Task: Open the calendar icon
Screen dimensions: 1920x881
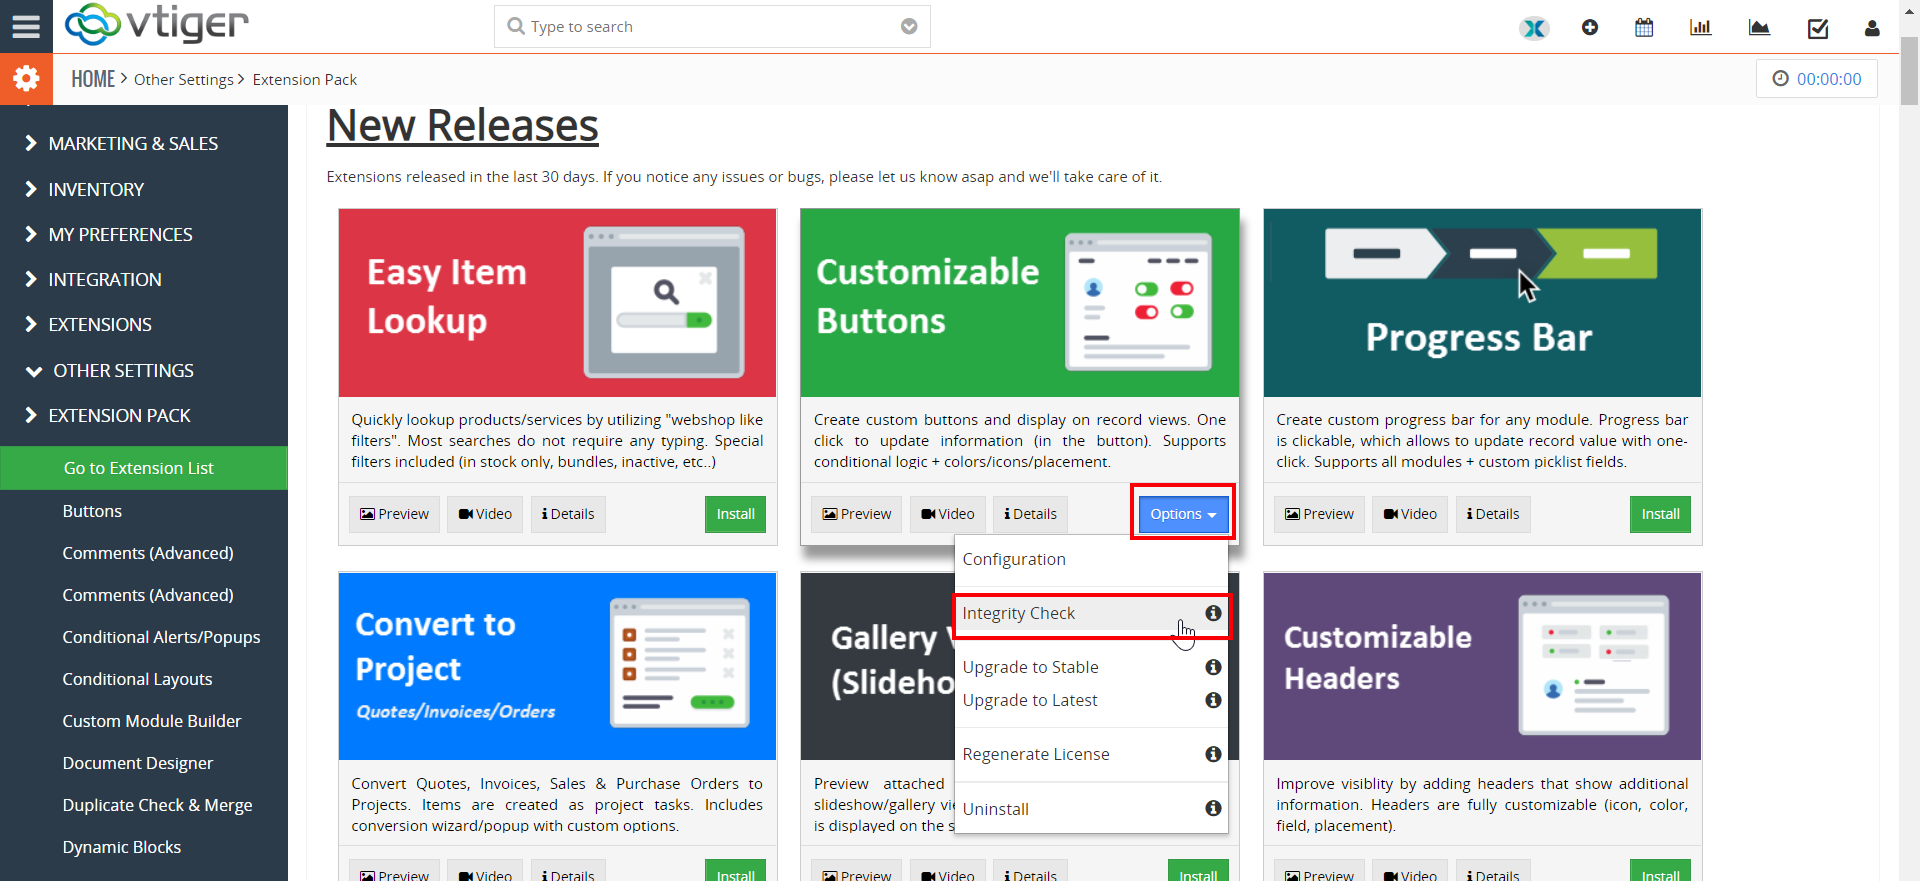Action: point(1644,28)
